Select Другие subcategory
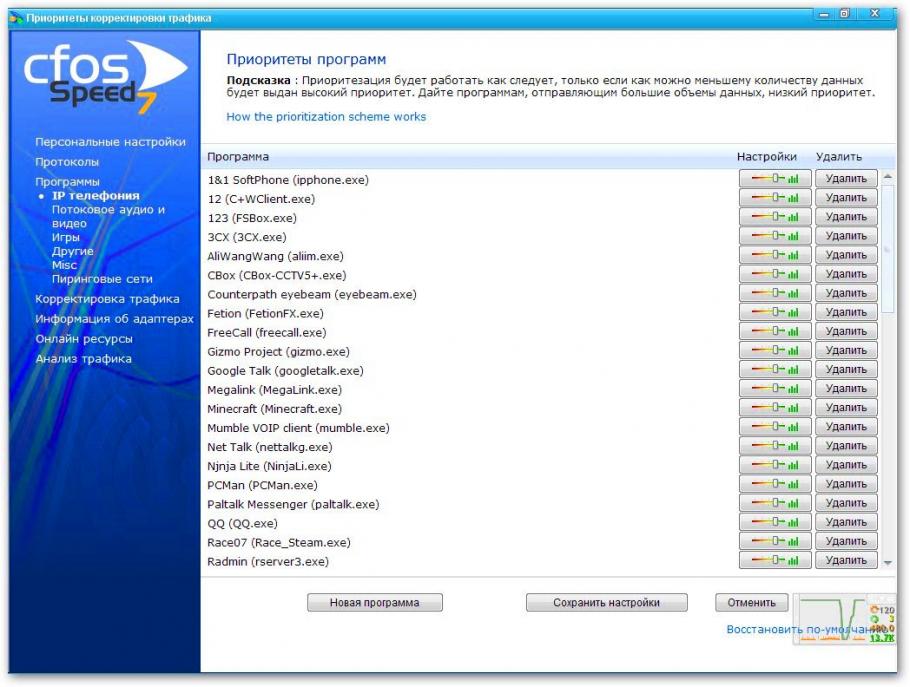Image resolution: width=910 pixels, height=687 pixels. coord(73,251)
